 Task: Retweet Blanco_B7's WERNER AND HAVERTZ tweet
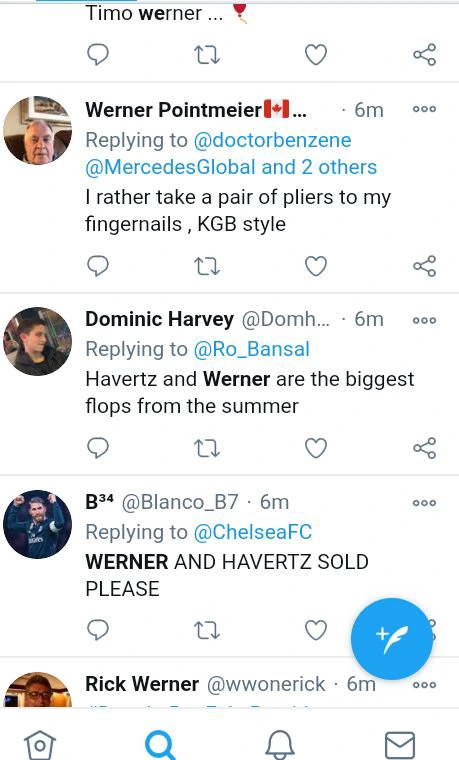[207, 630]
